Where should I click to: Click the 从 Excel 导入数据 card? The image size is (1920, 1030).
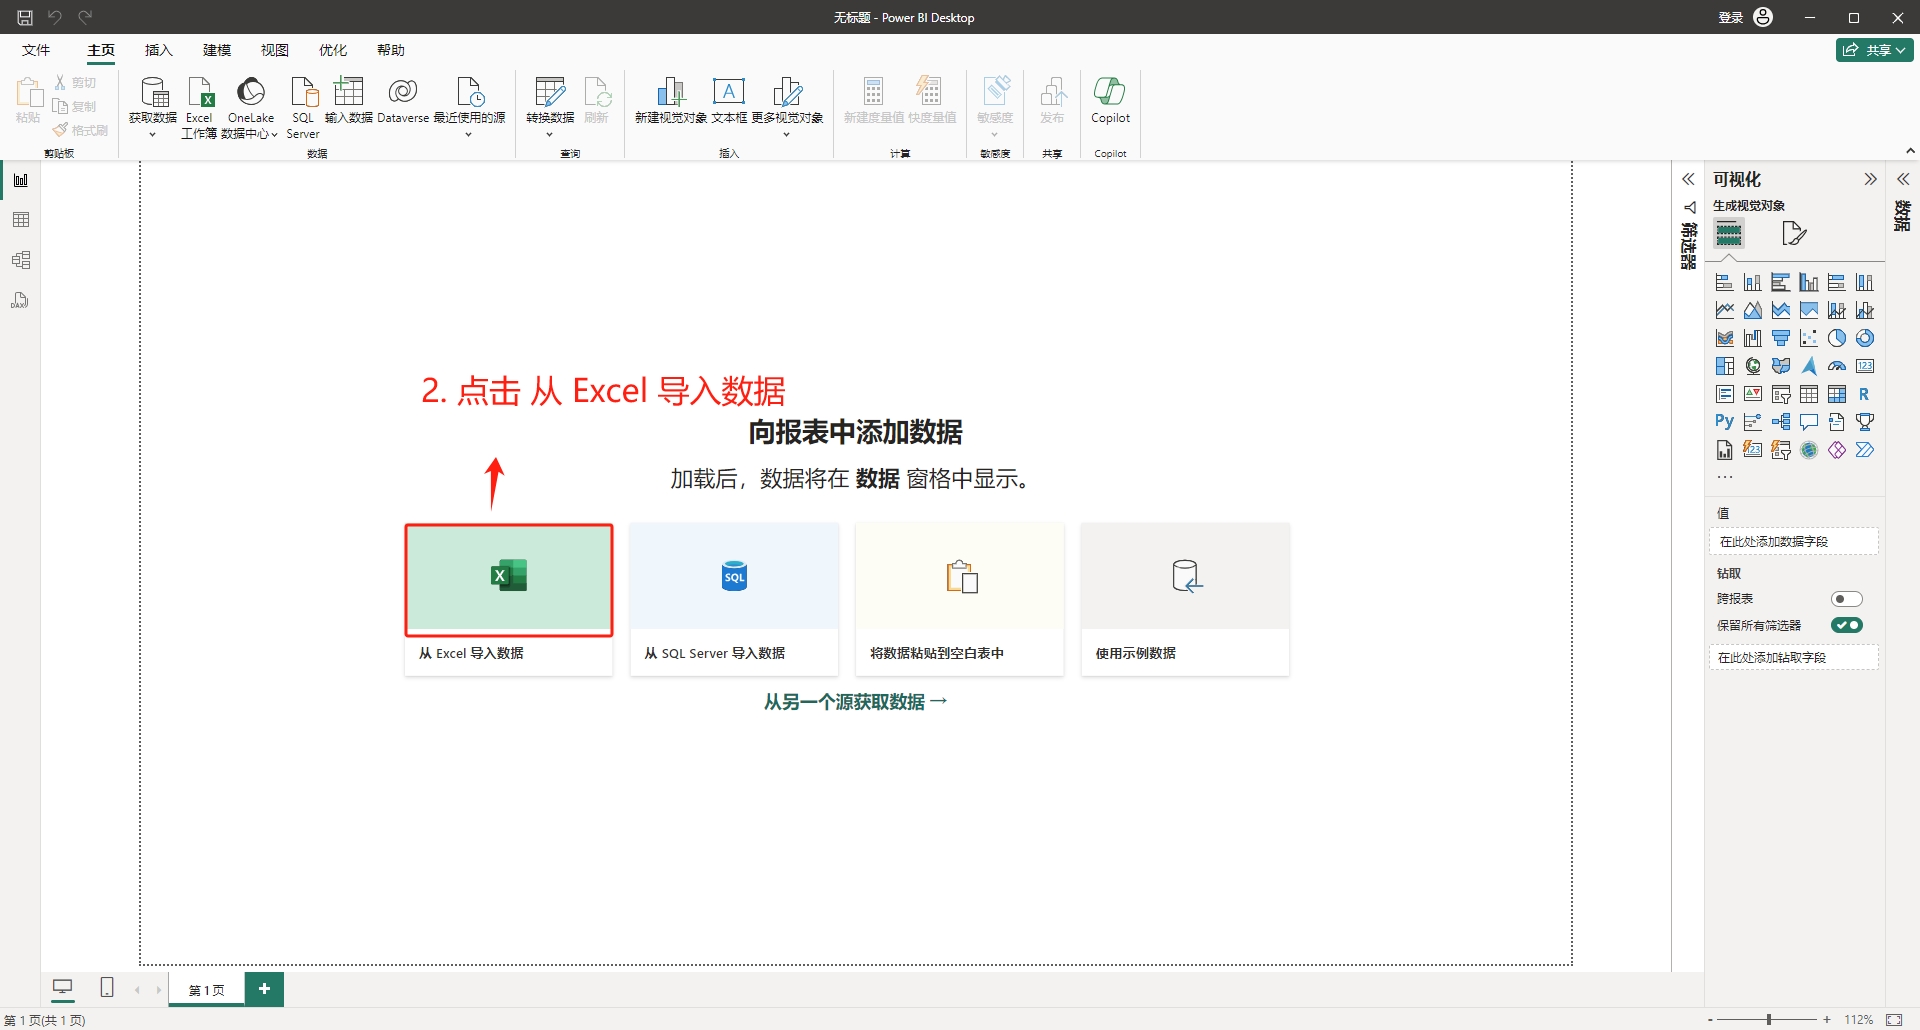pos(509,600)
